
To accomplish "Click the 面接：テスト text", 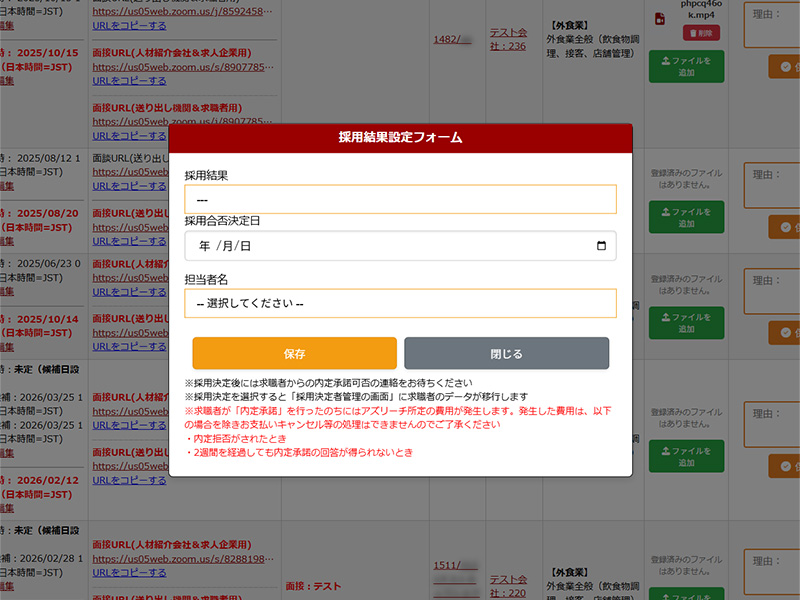I will (313, 586).
